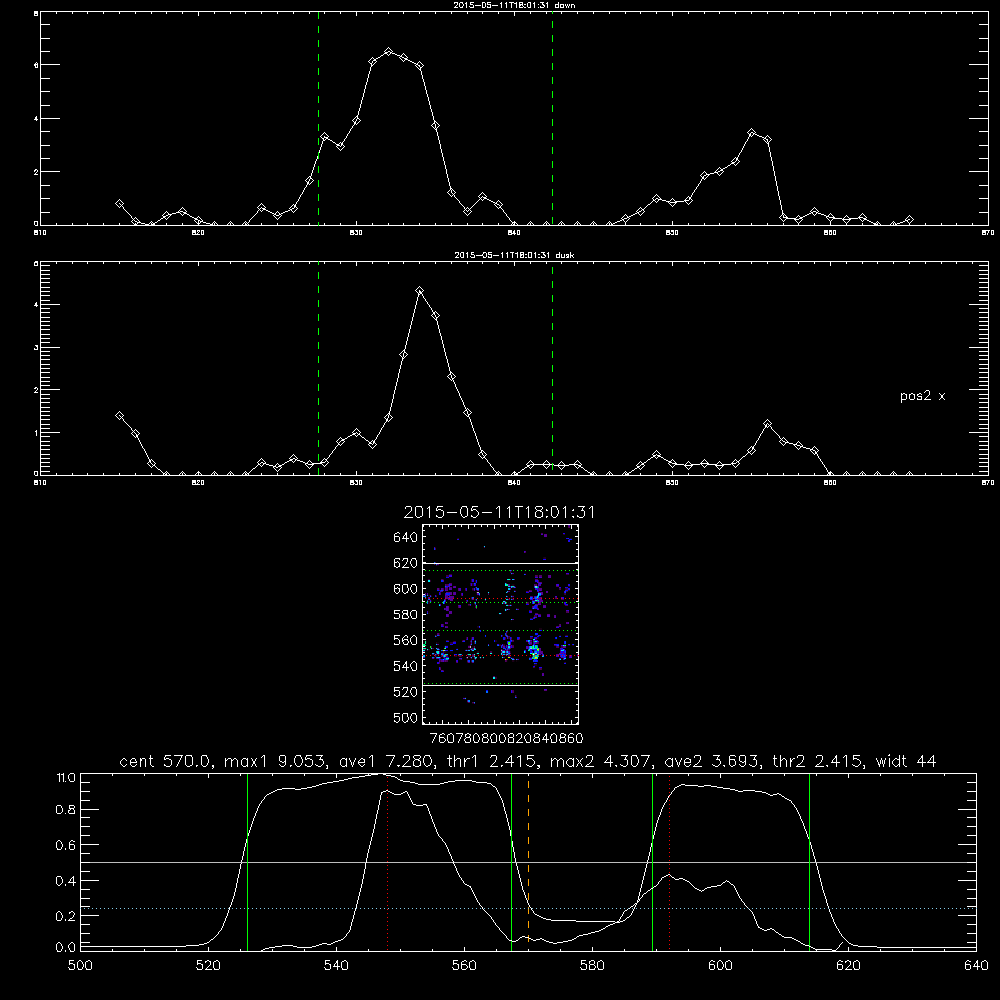The height and width of the screenshot is (1000, 1000).
Task: Select the left green dashed line in dusk plot
Action: (318, 369)
